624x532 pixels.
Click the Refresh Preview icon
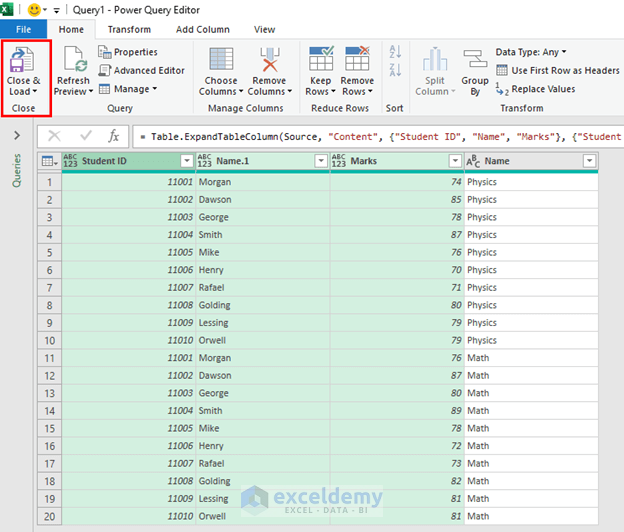tap(75, 60)
